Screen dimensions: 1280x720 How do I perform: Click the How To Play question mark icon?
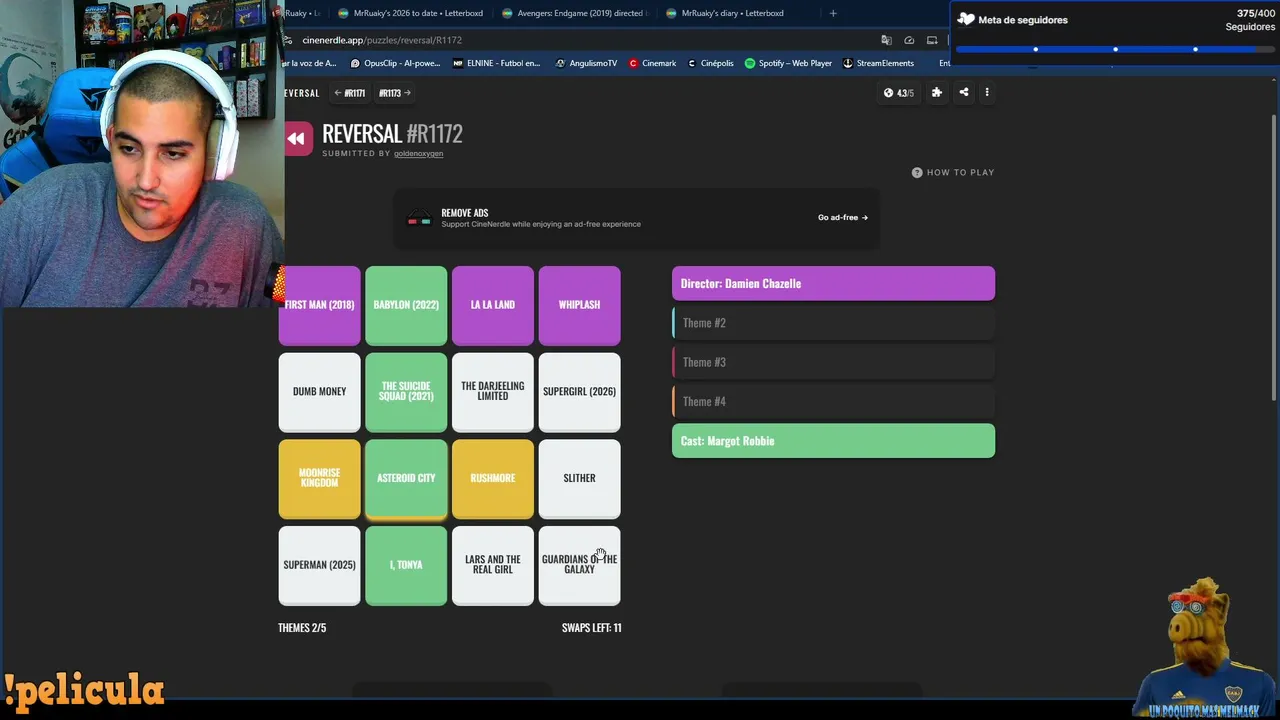(x=917, y=173)
